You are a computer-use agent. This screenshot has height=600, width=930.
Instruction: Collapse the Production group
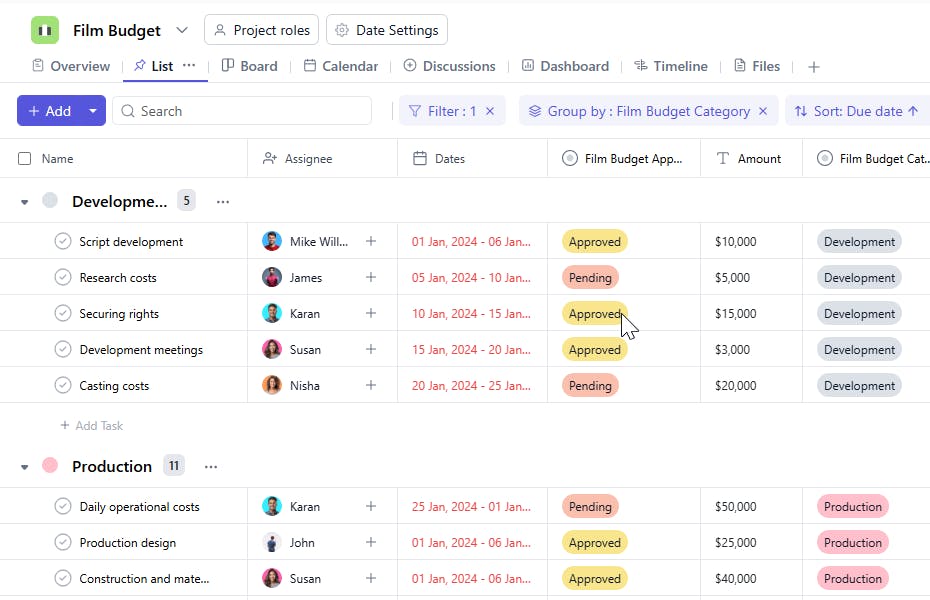click(x=25, y=467)
